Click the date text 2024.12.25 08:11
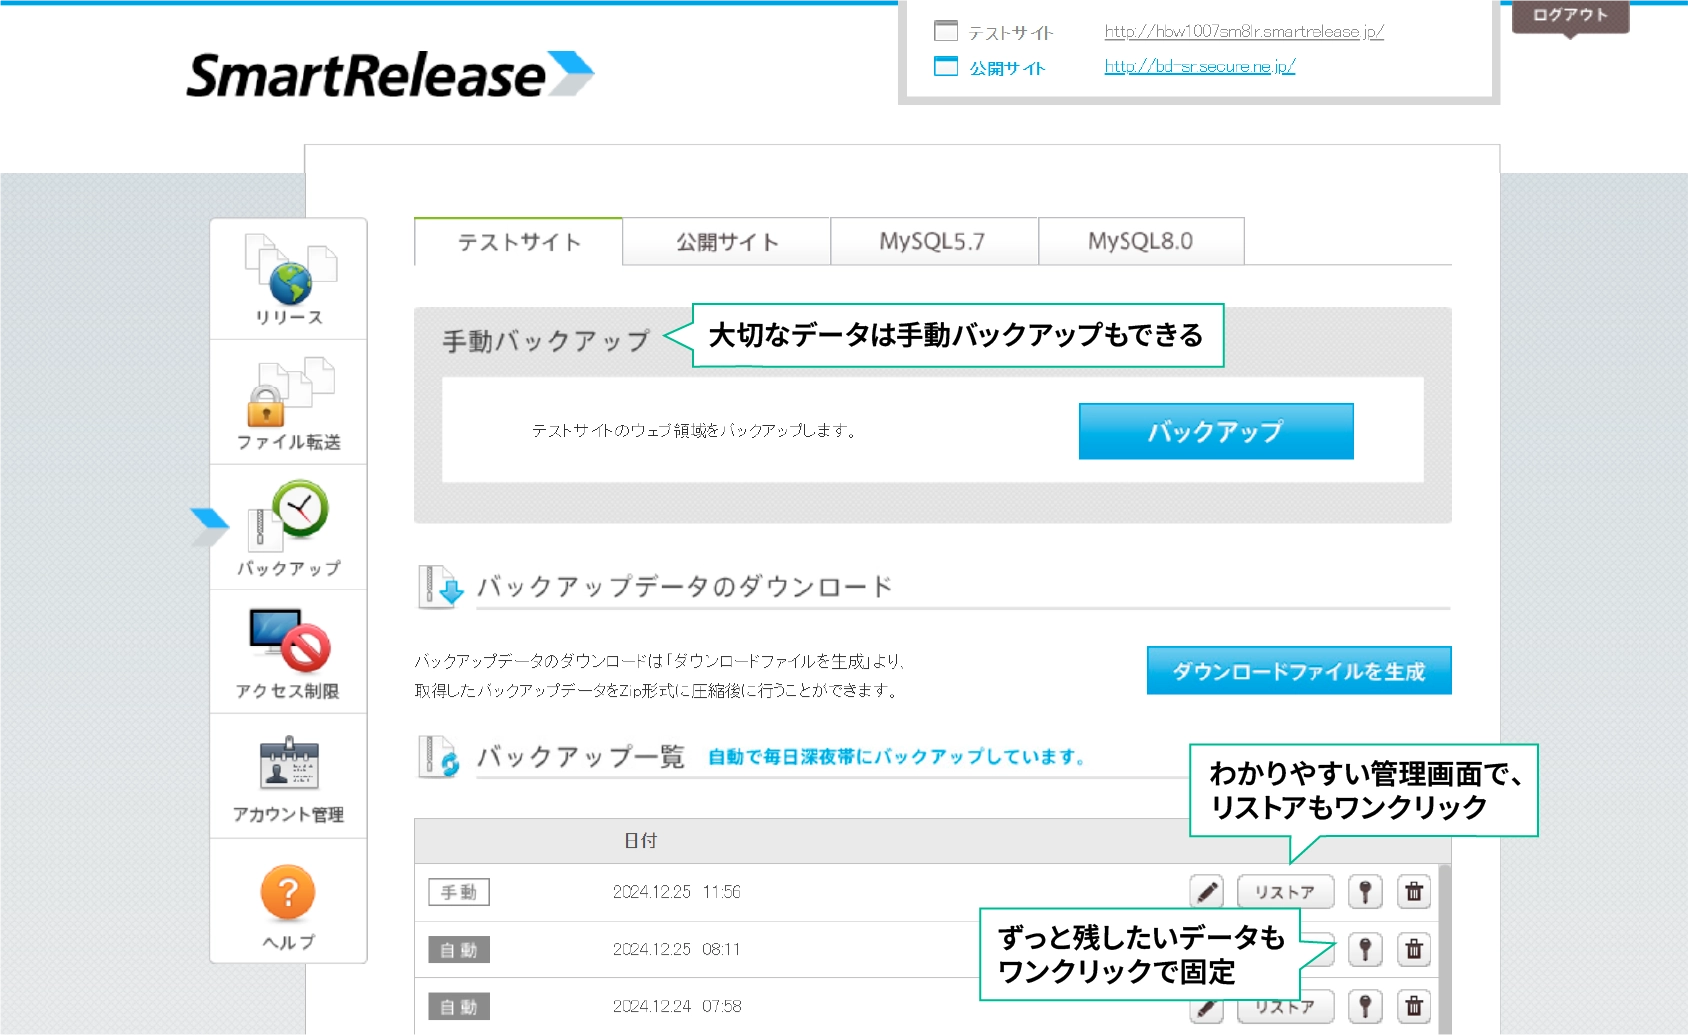Screen dimensions: 1688x1035 [x=677, y=949]
